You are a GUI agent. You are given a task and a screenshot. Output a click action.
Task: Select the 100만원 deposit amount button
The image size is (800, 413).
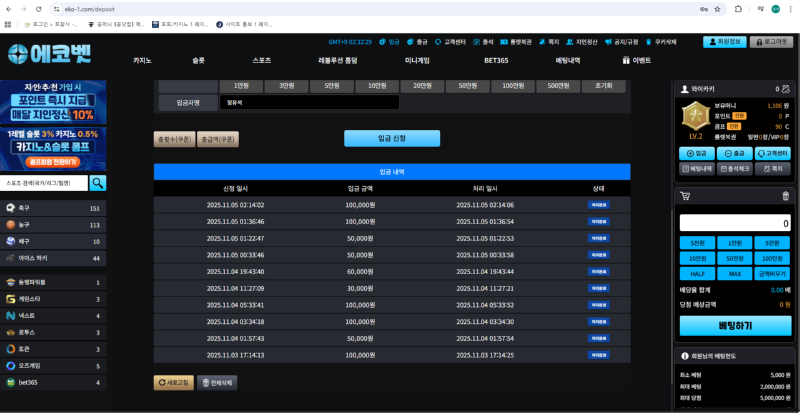tap(513, 86)
